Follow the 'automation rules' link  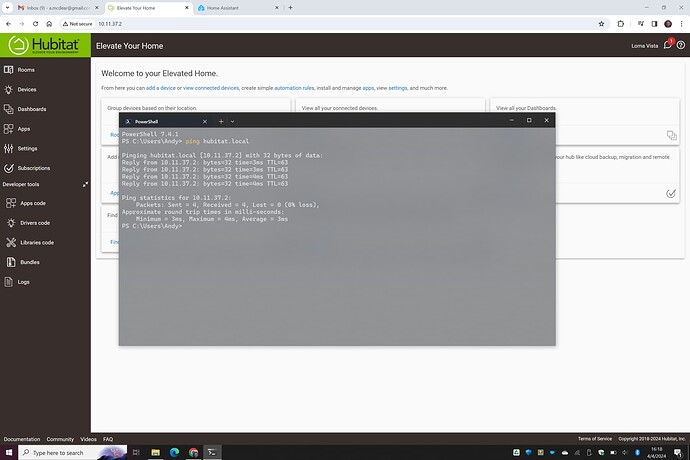tap(294, 88)
